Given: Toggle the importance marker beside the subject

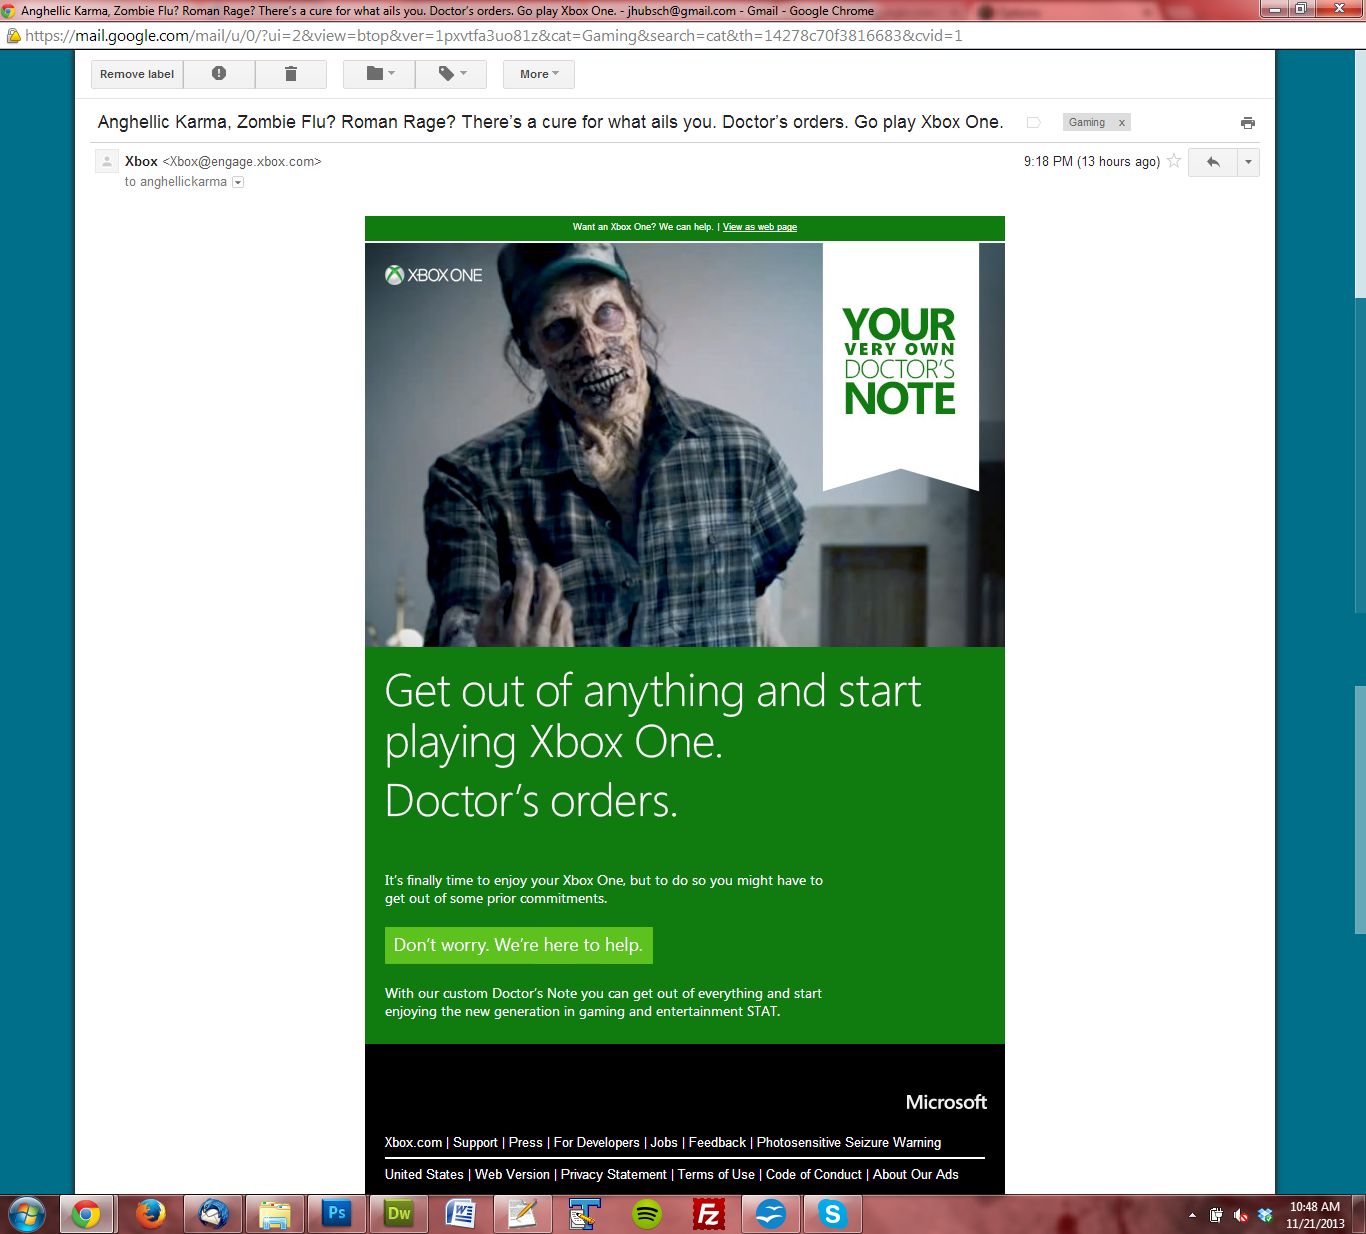Looking at the screenshot, I should 1034,123.
